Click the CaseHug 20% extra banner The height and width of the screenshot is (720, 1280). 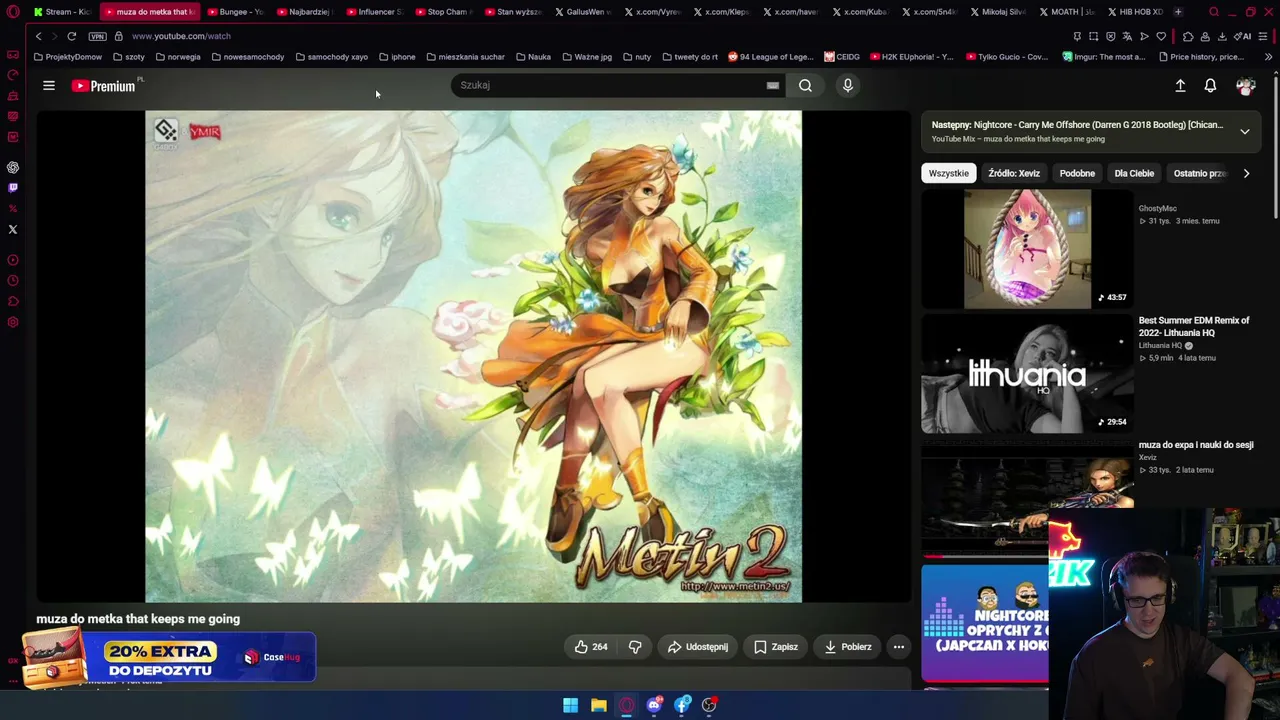pyautogui.click(x=170, y=657)
